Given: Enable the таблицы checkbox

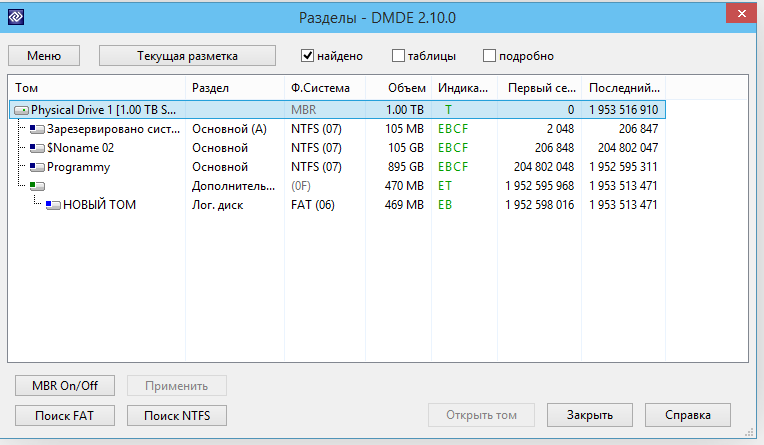Looking at the screenshot, I should pyautogui.click(x=398, y=56).
